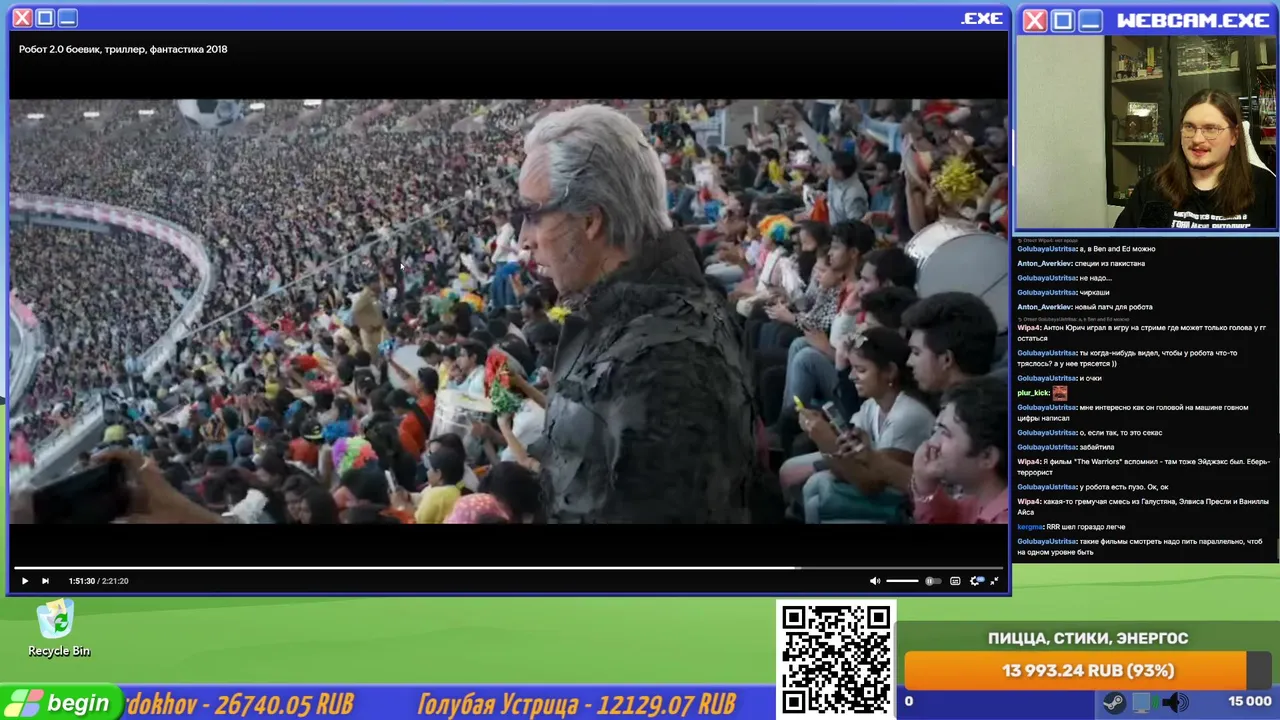Select chat message 'о, если так, то это секас'
The width and height of the screenshot is (1280, 720).
pyautogui.click(x=1121, y=433)
